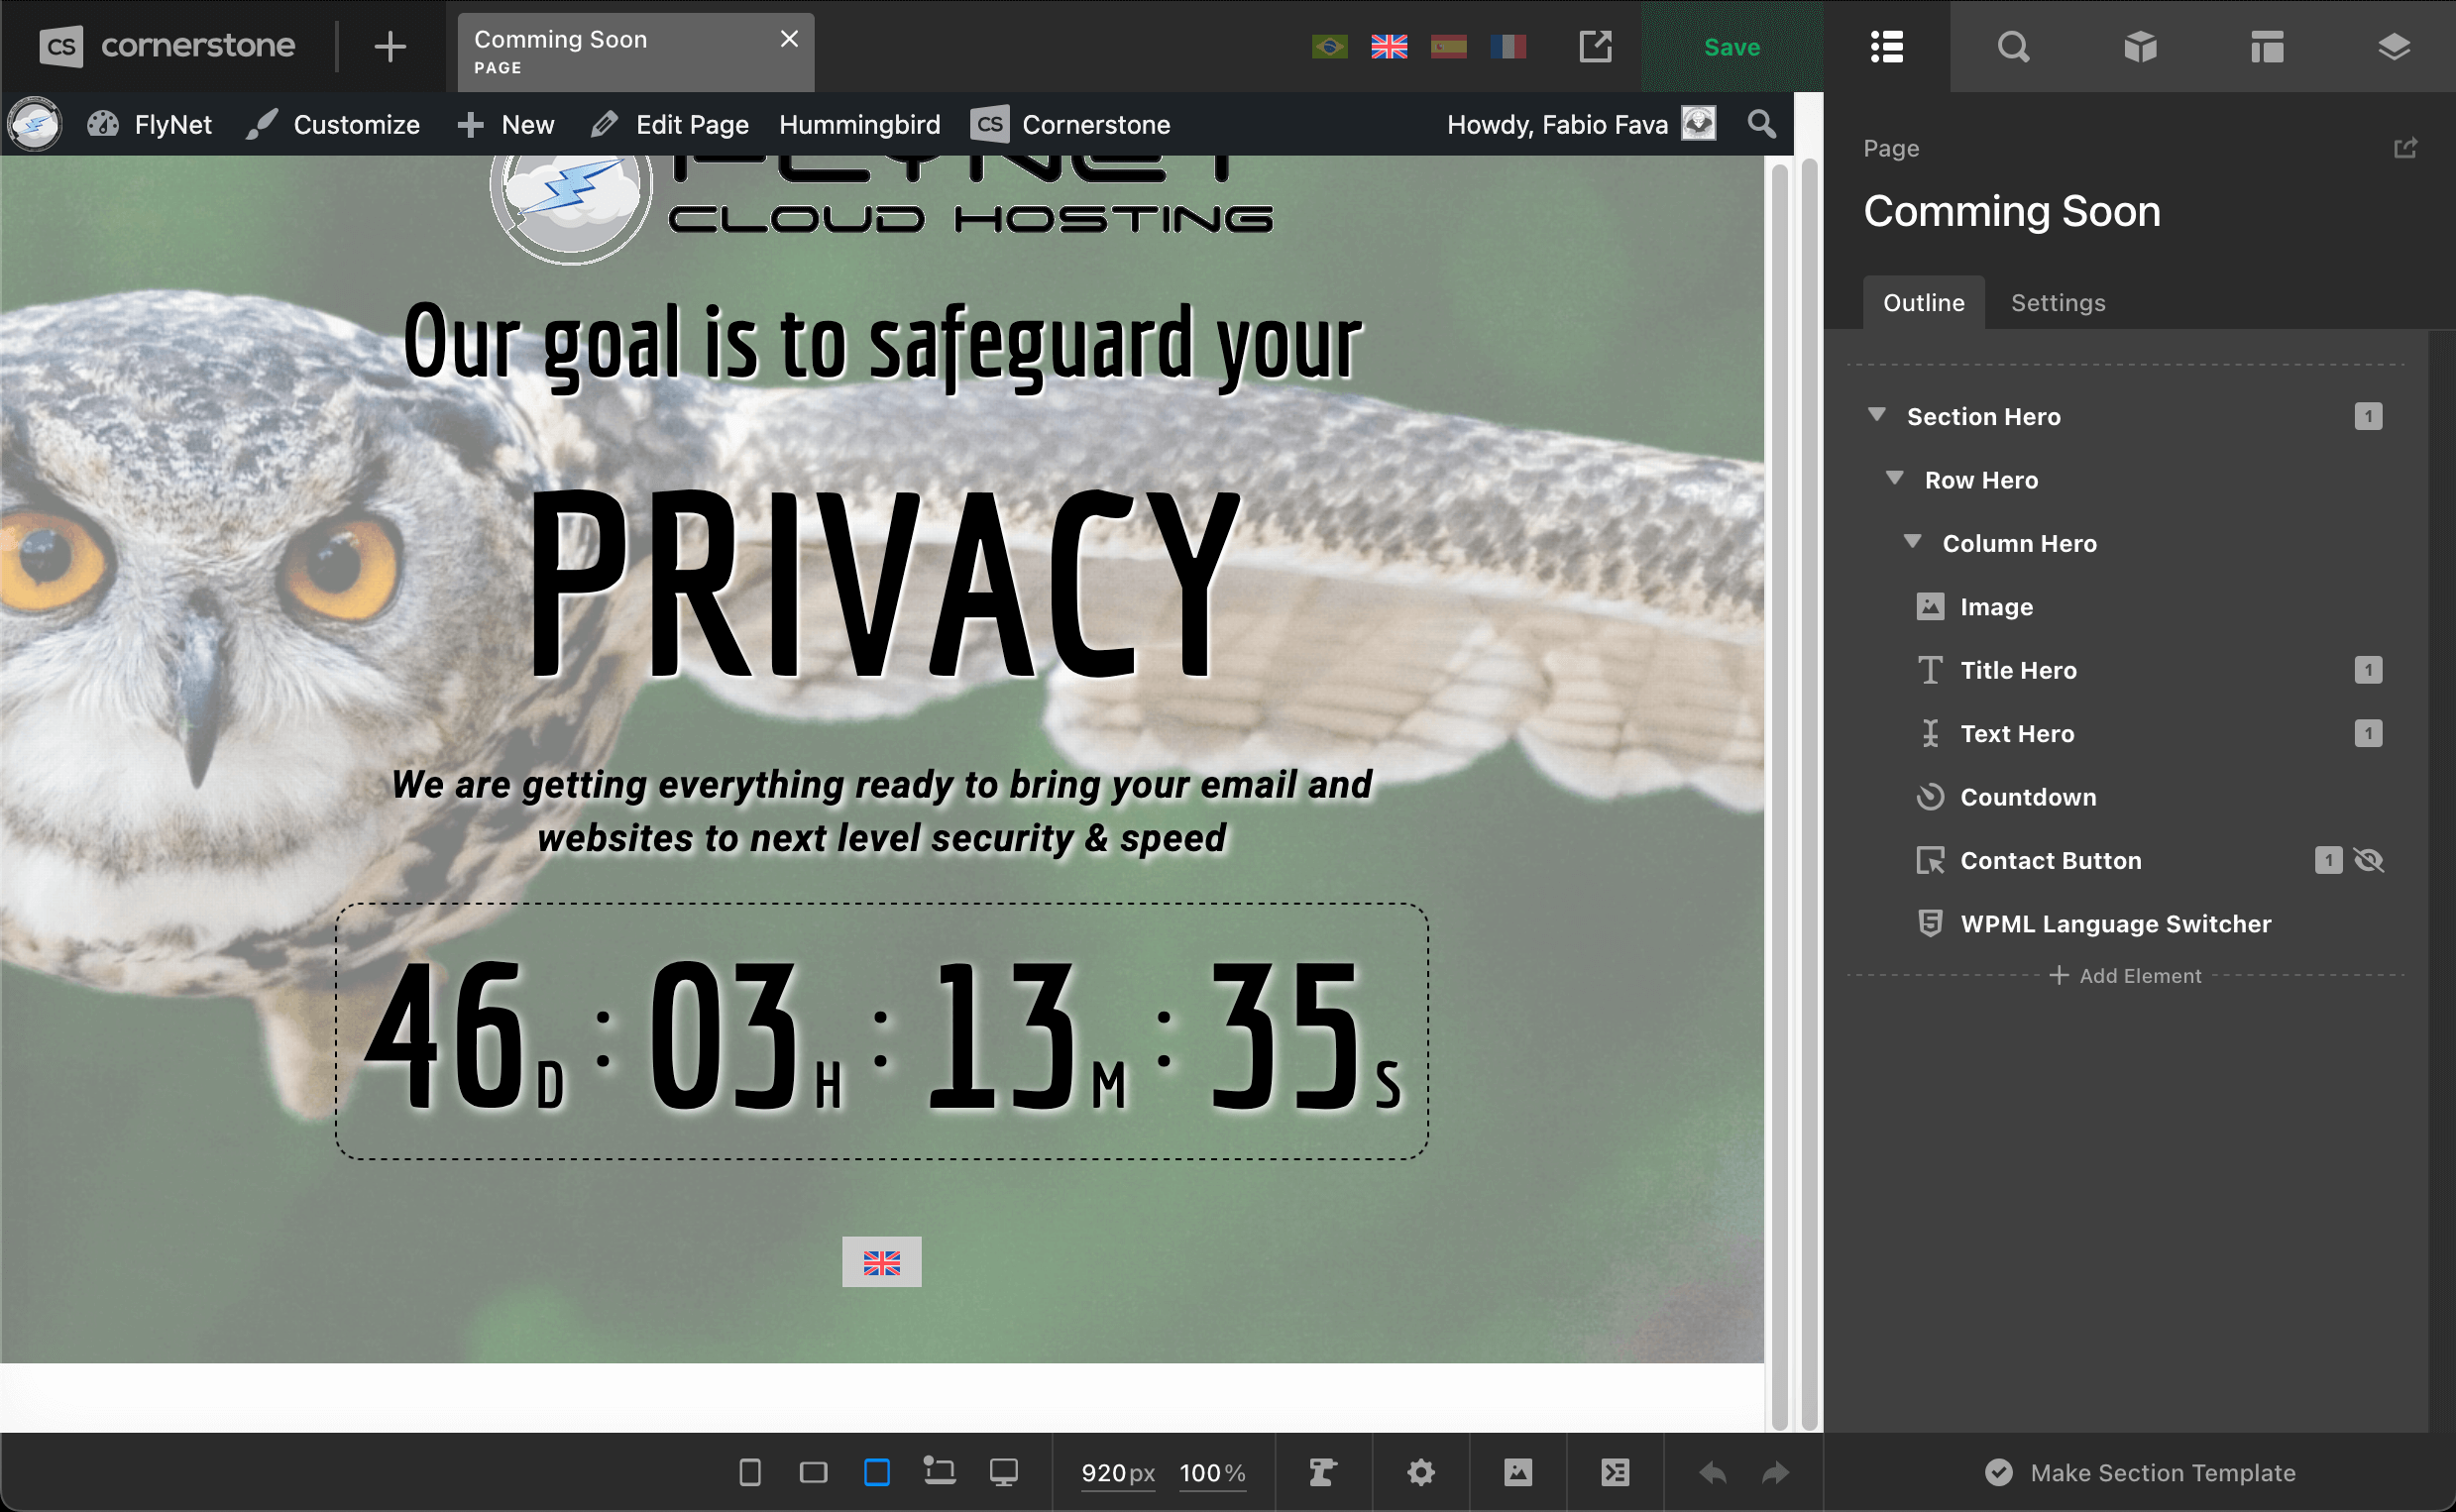Viewport: 2456px width, 1512px height.
Task: Switch to the Outline tab
Action: (1923, 302)
